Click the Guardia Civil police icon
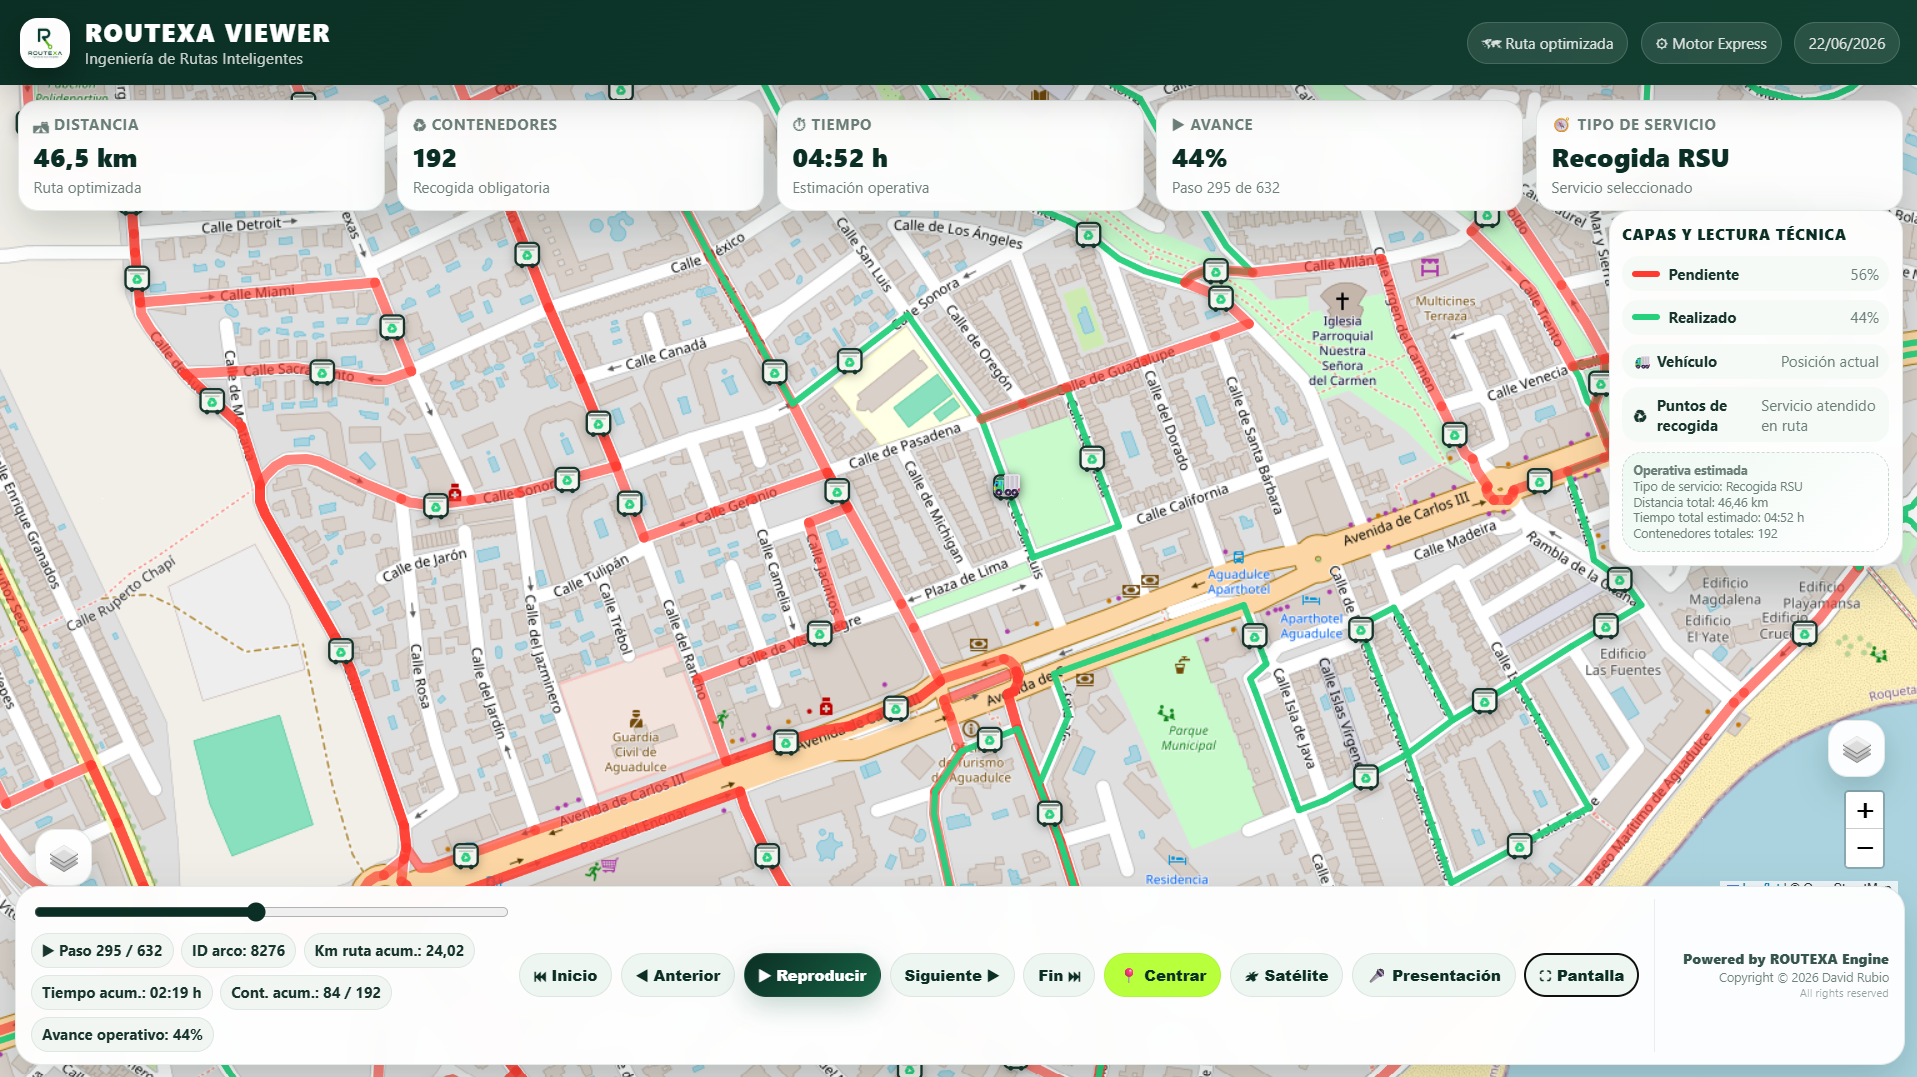1917x1077 pixels. (636, 718)
